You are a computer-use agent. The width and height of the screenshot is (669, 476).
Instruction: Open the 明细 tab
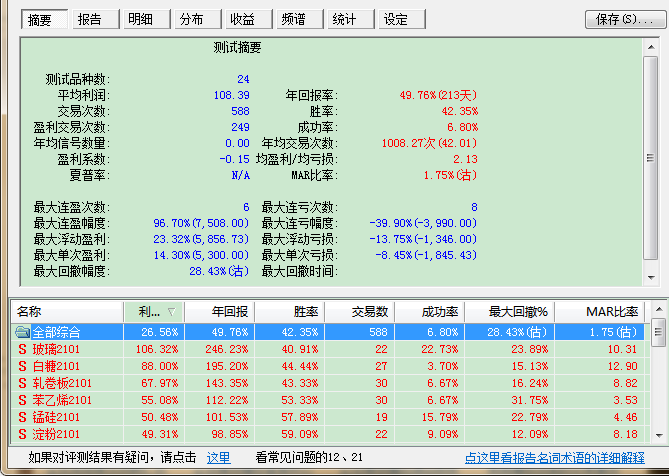point(142,19)
